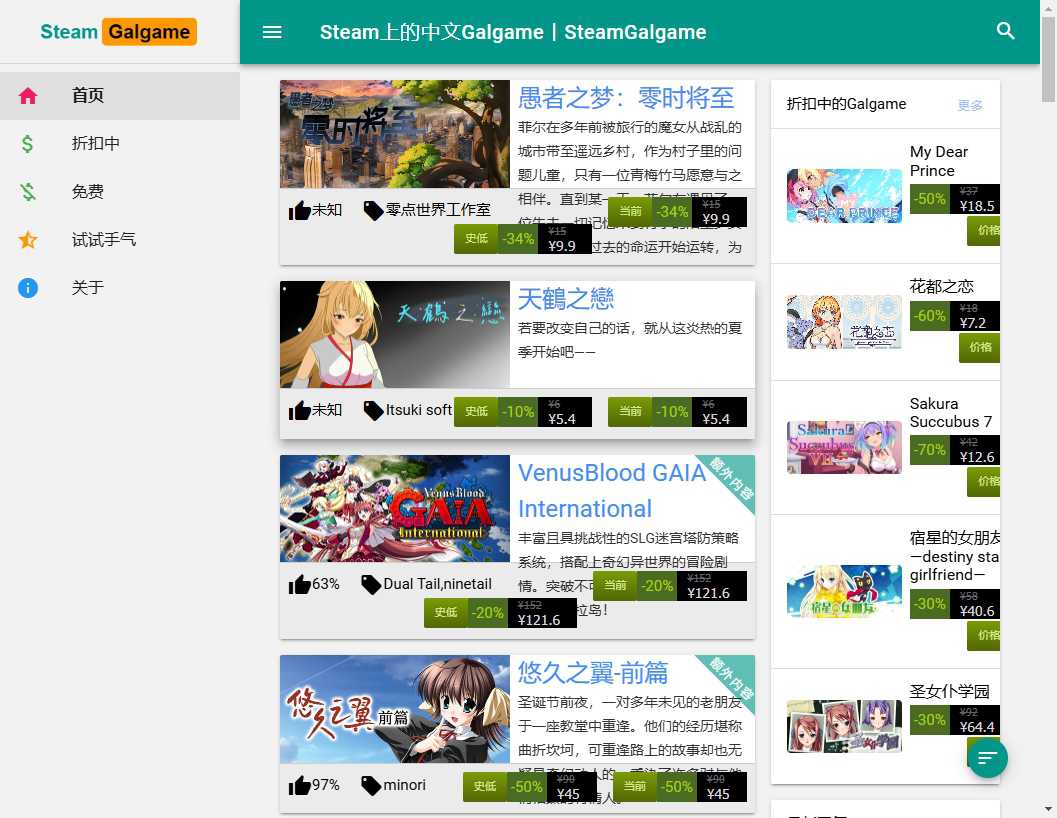Click Sakura Succubus 7 thumbnail
This screenshot has width=1057, height=818.
[x=844, y=447]
